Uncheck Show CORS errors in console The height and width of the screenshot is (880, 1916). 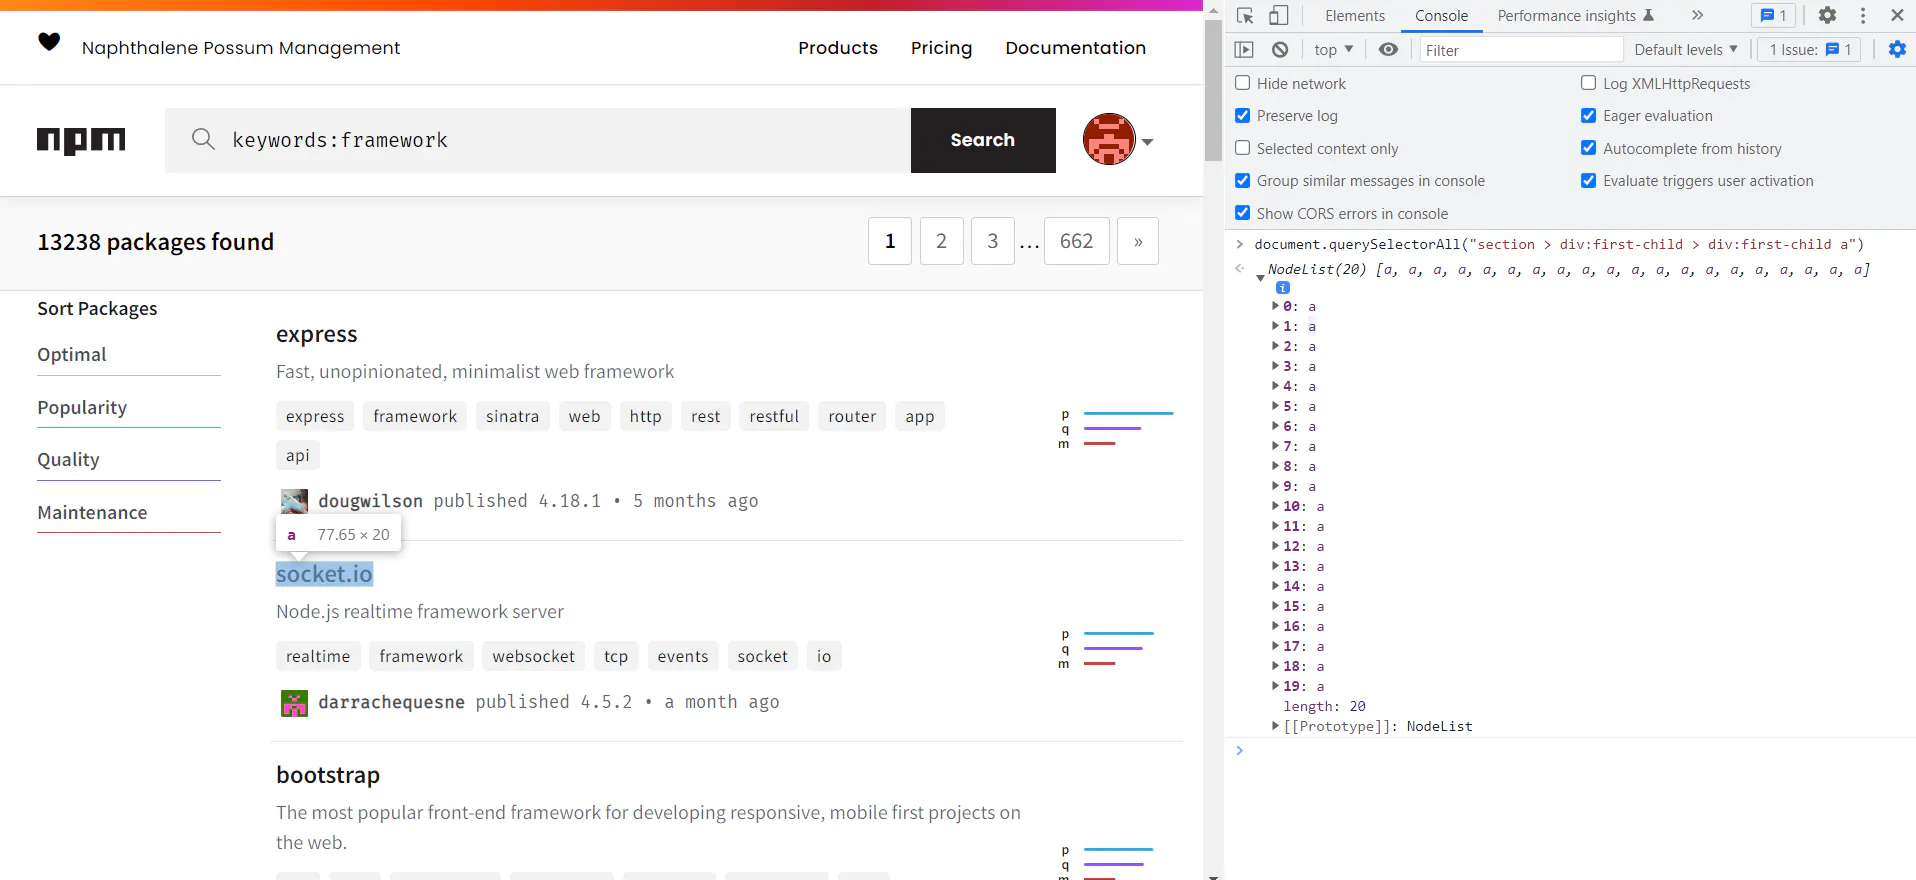tap(1243, 213)
